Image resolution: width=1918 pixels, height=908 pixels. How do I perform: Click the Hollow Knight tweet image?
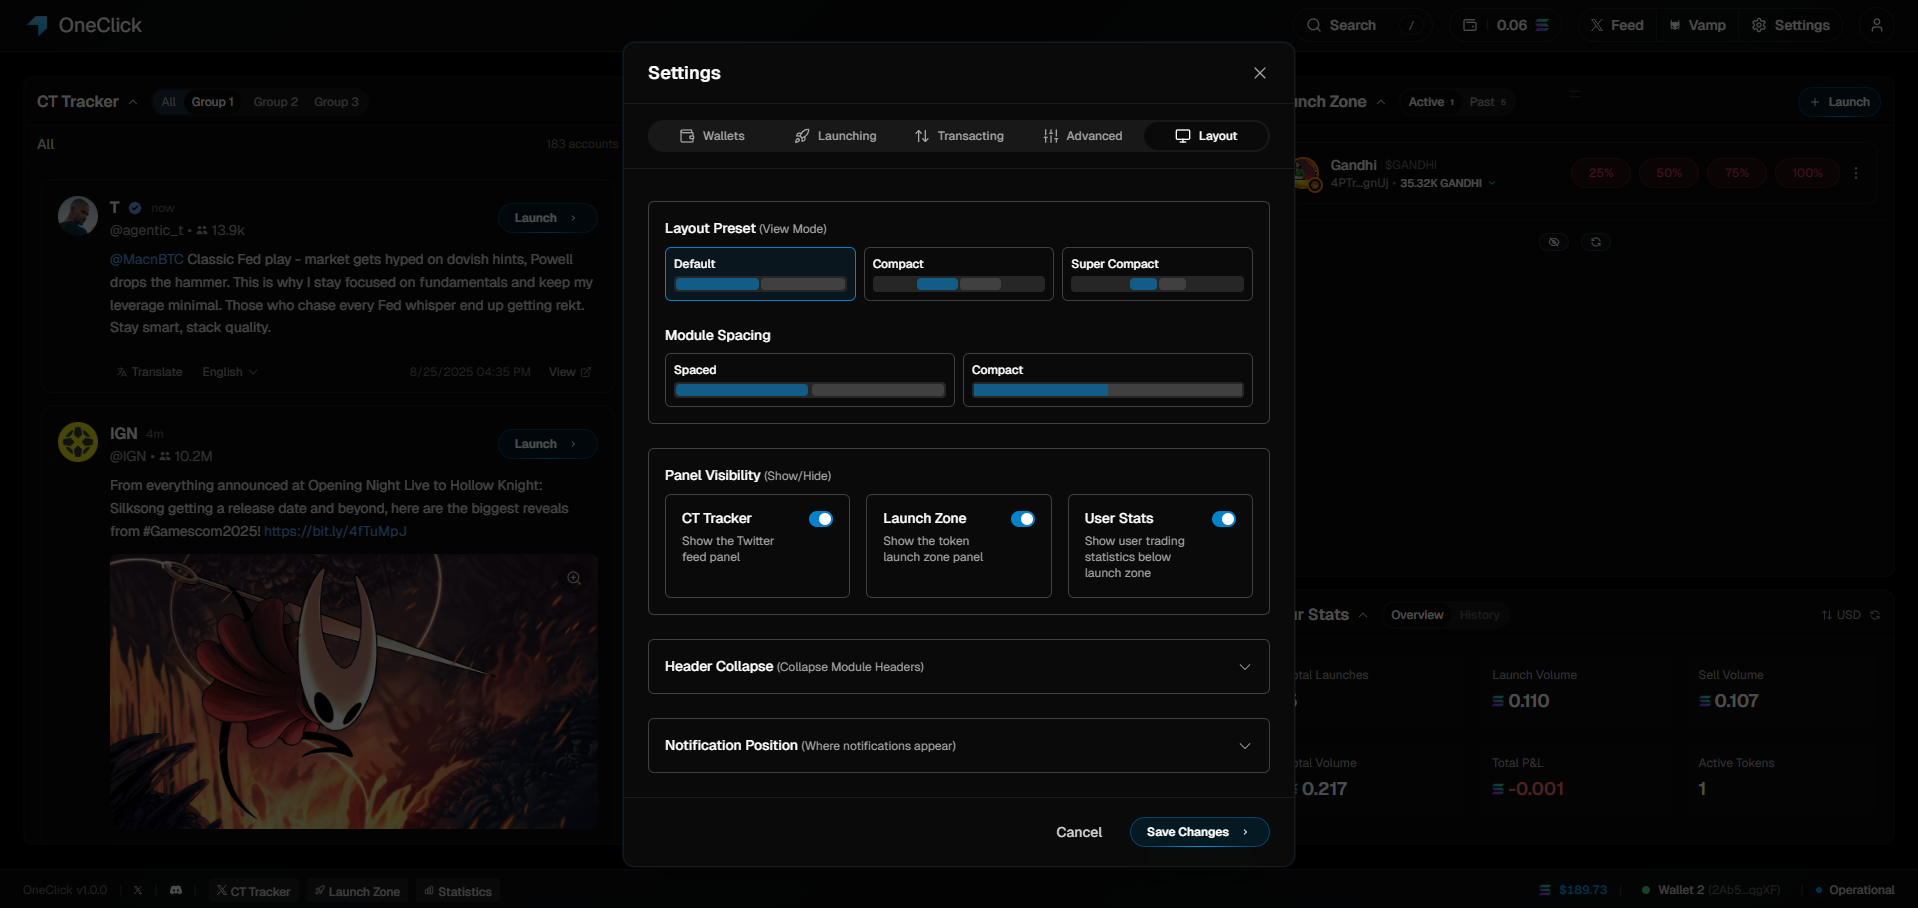tap(354, 692)
